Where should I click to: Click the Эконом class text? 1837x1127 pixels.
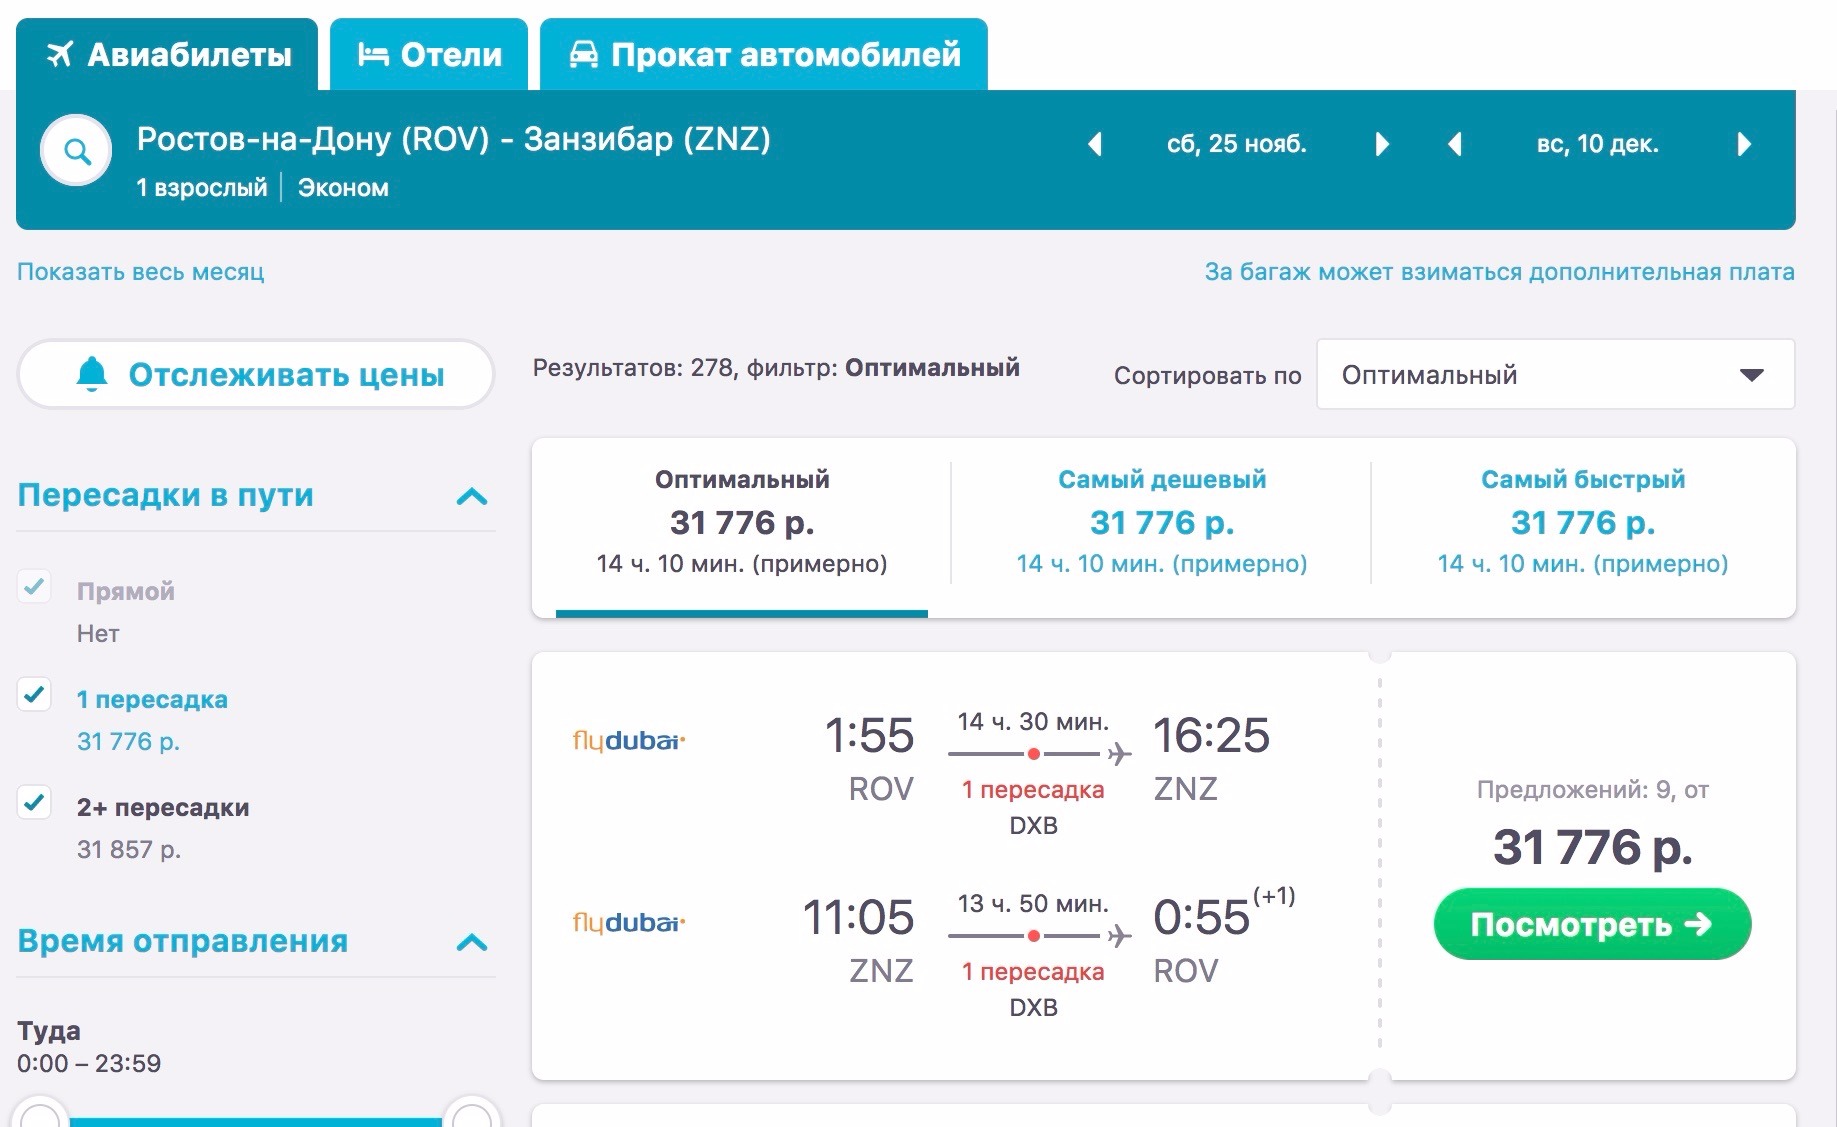click(x=343, y=188)
